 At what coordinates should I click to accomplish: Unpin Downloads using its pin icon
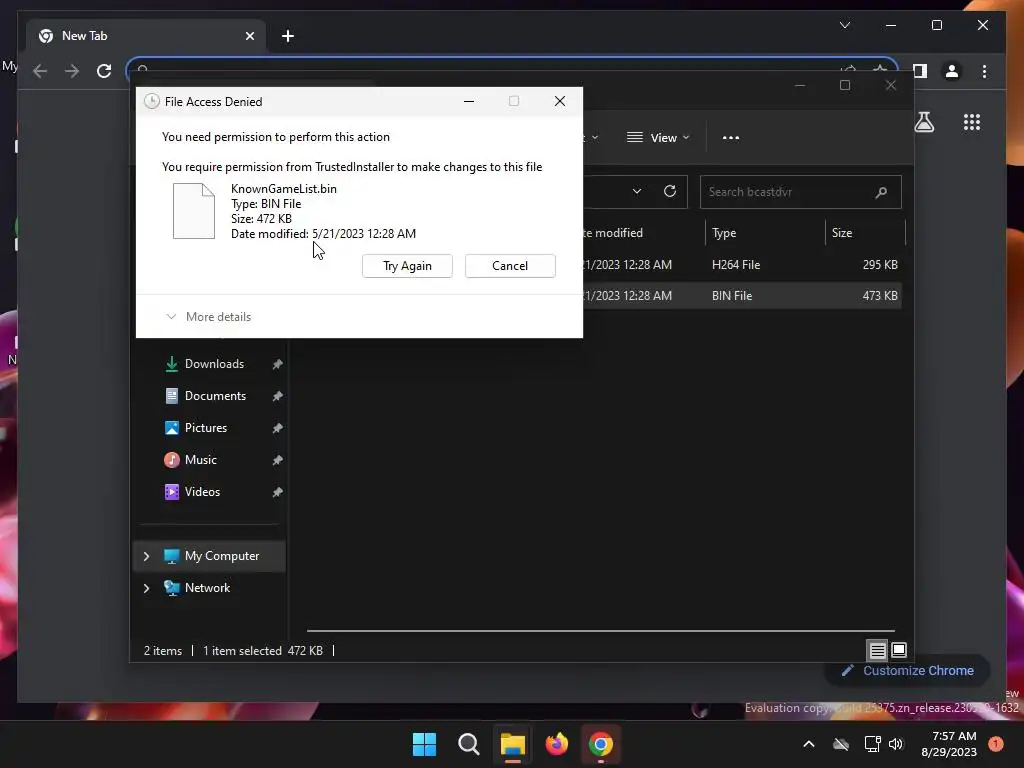278,364
